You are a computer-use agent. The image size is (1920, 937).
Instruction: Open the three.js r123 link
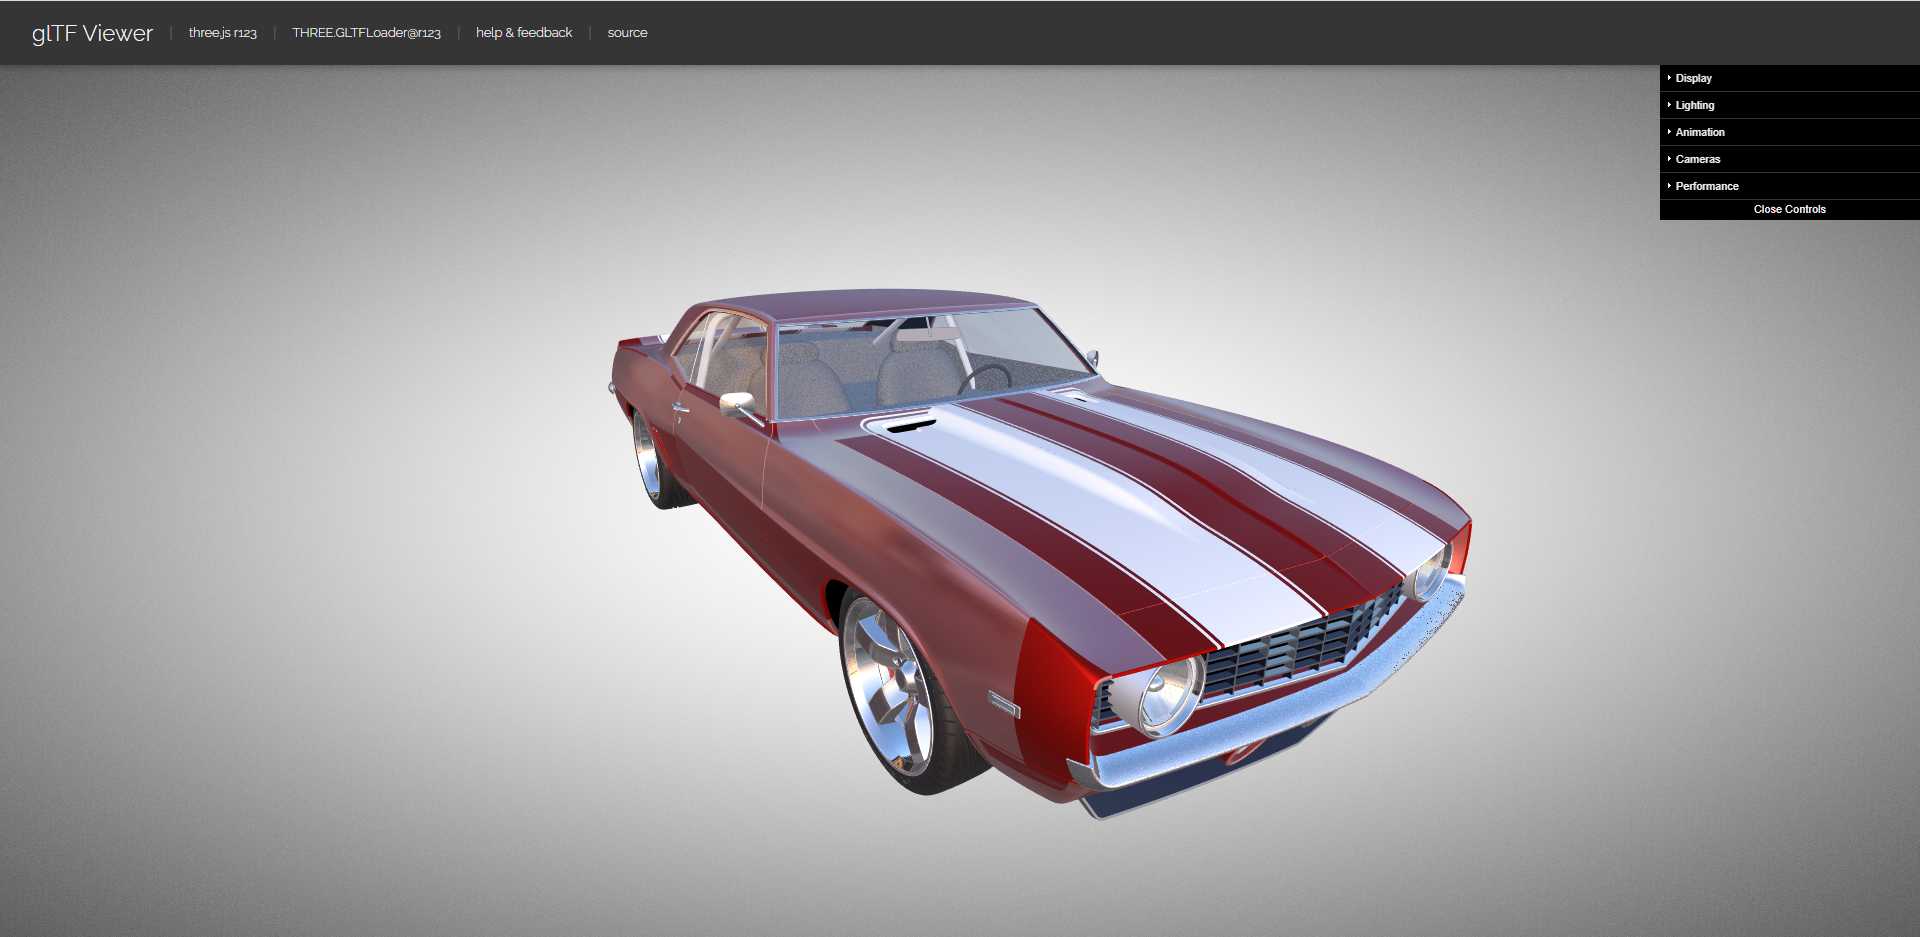tap(222, 33)
